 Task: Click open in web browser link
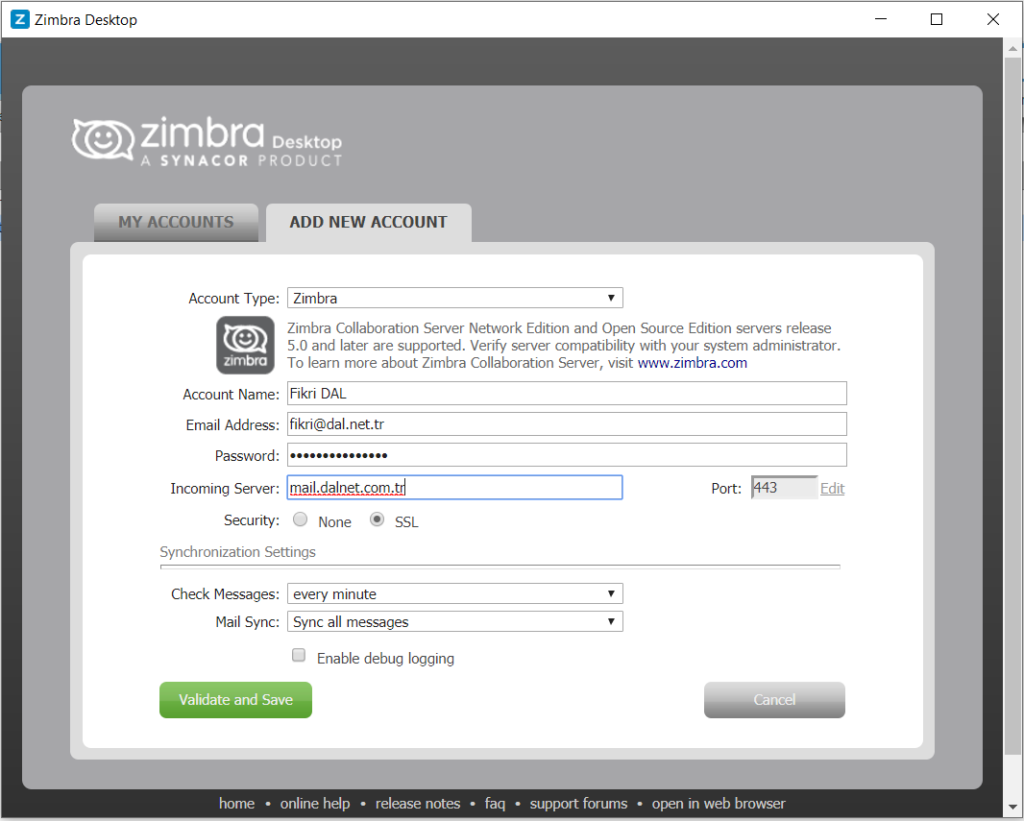coord(718,804)
